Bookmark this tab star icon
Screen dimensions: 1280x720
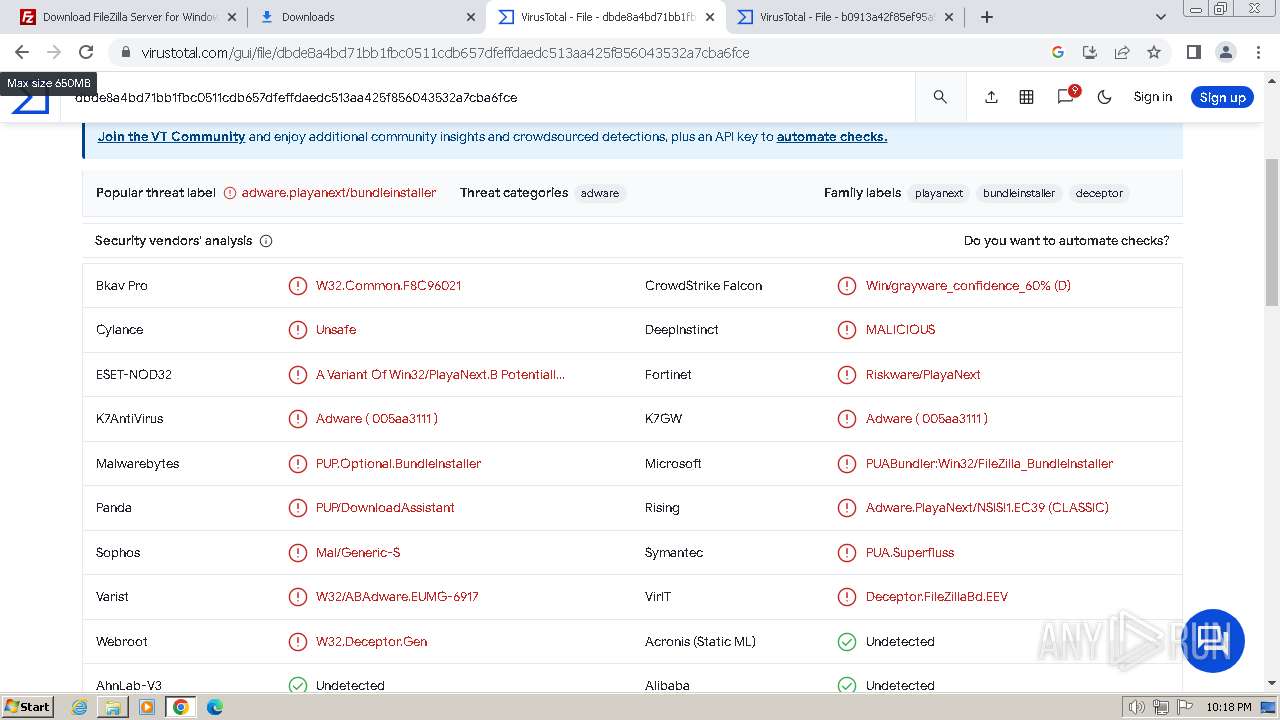[1154, 52]
